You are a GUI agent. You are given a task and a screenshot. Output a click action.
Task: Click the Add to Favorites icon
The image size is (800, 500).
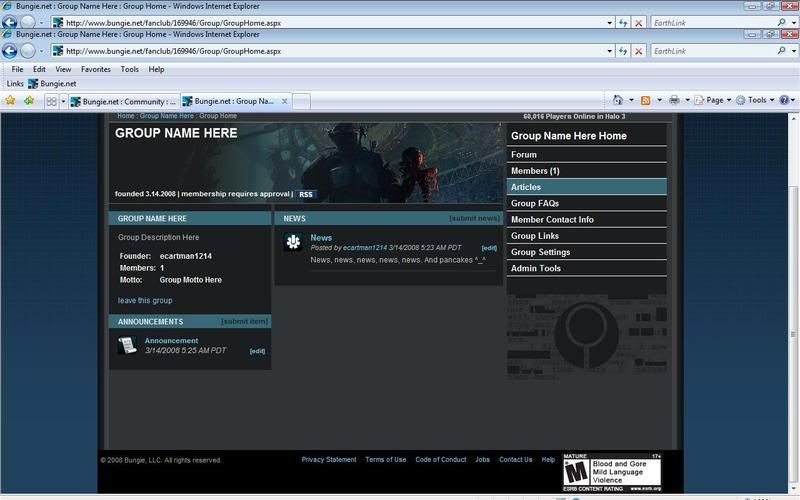click(29, 101)
